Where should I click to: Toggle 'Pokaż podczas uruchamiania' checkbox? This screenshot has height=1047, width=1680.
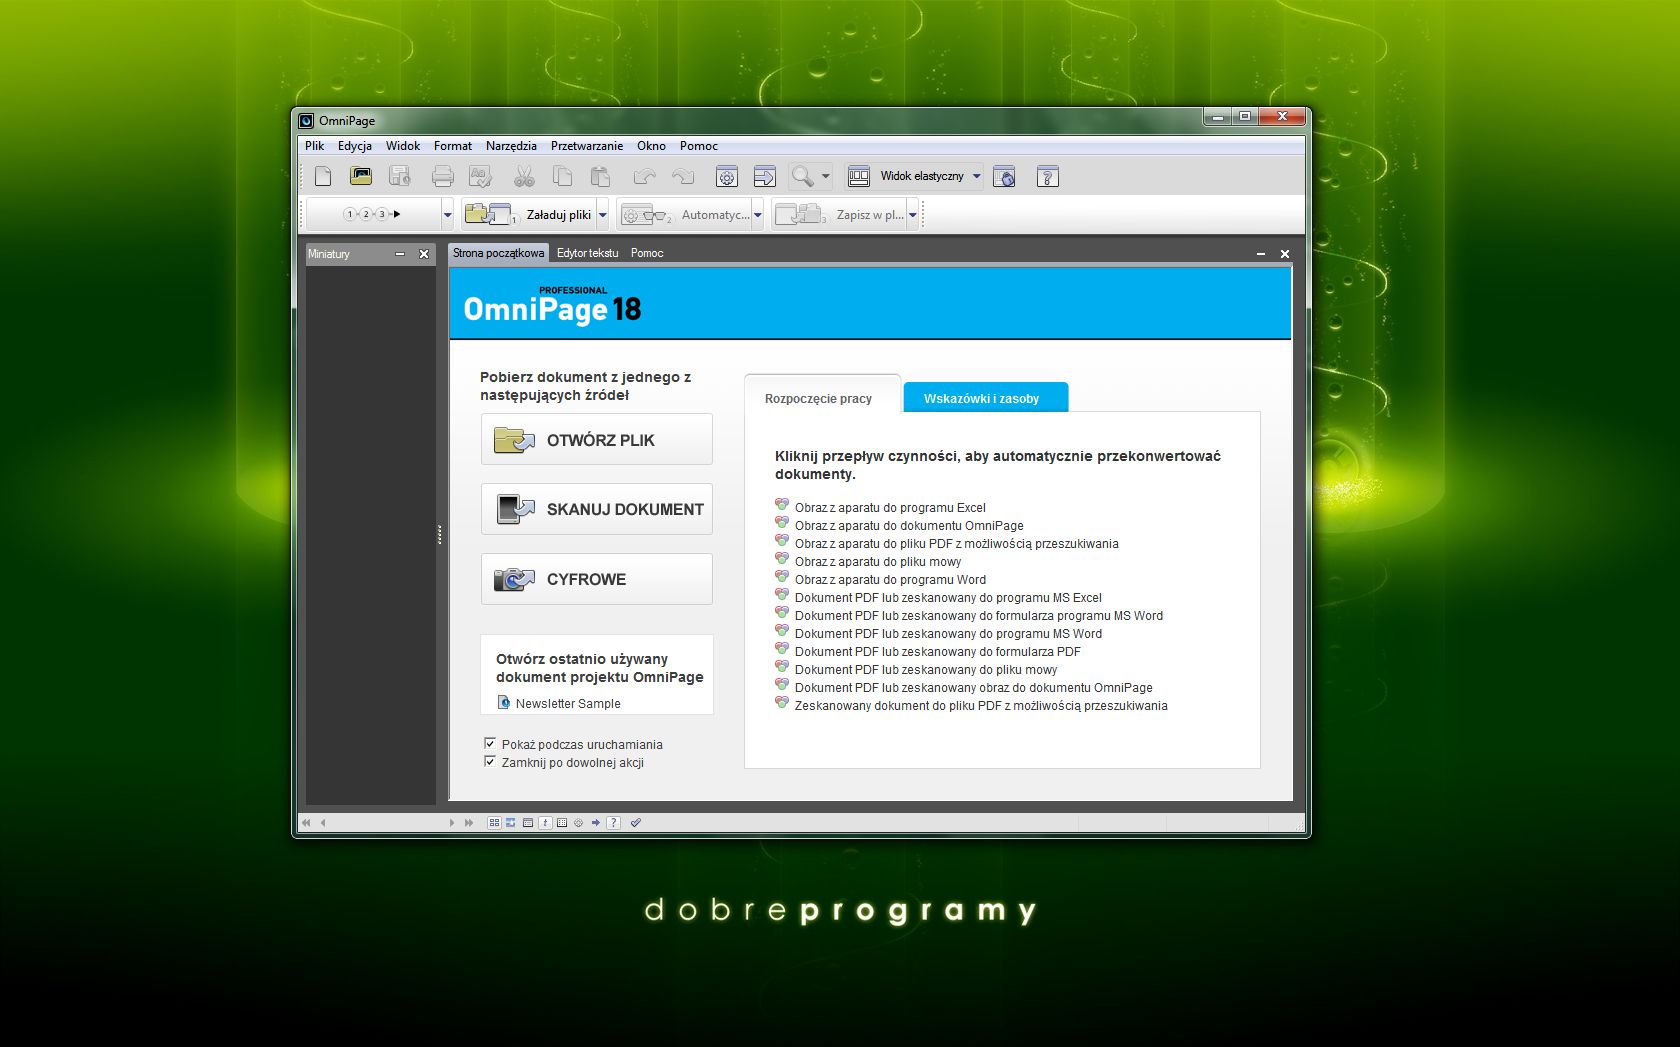pyautogui.click(x=490, y=744)
